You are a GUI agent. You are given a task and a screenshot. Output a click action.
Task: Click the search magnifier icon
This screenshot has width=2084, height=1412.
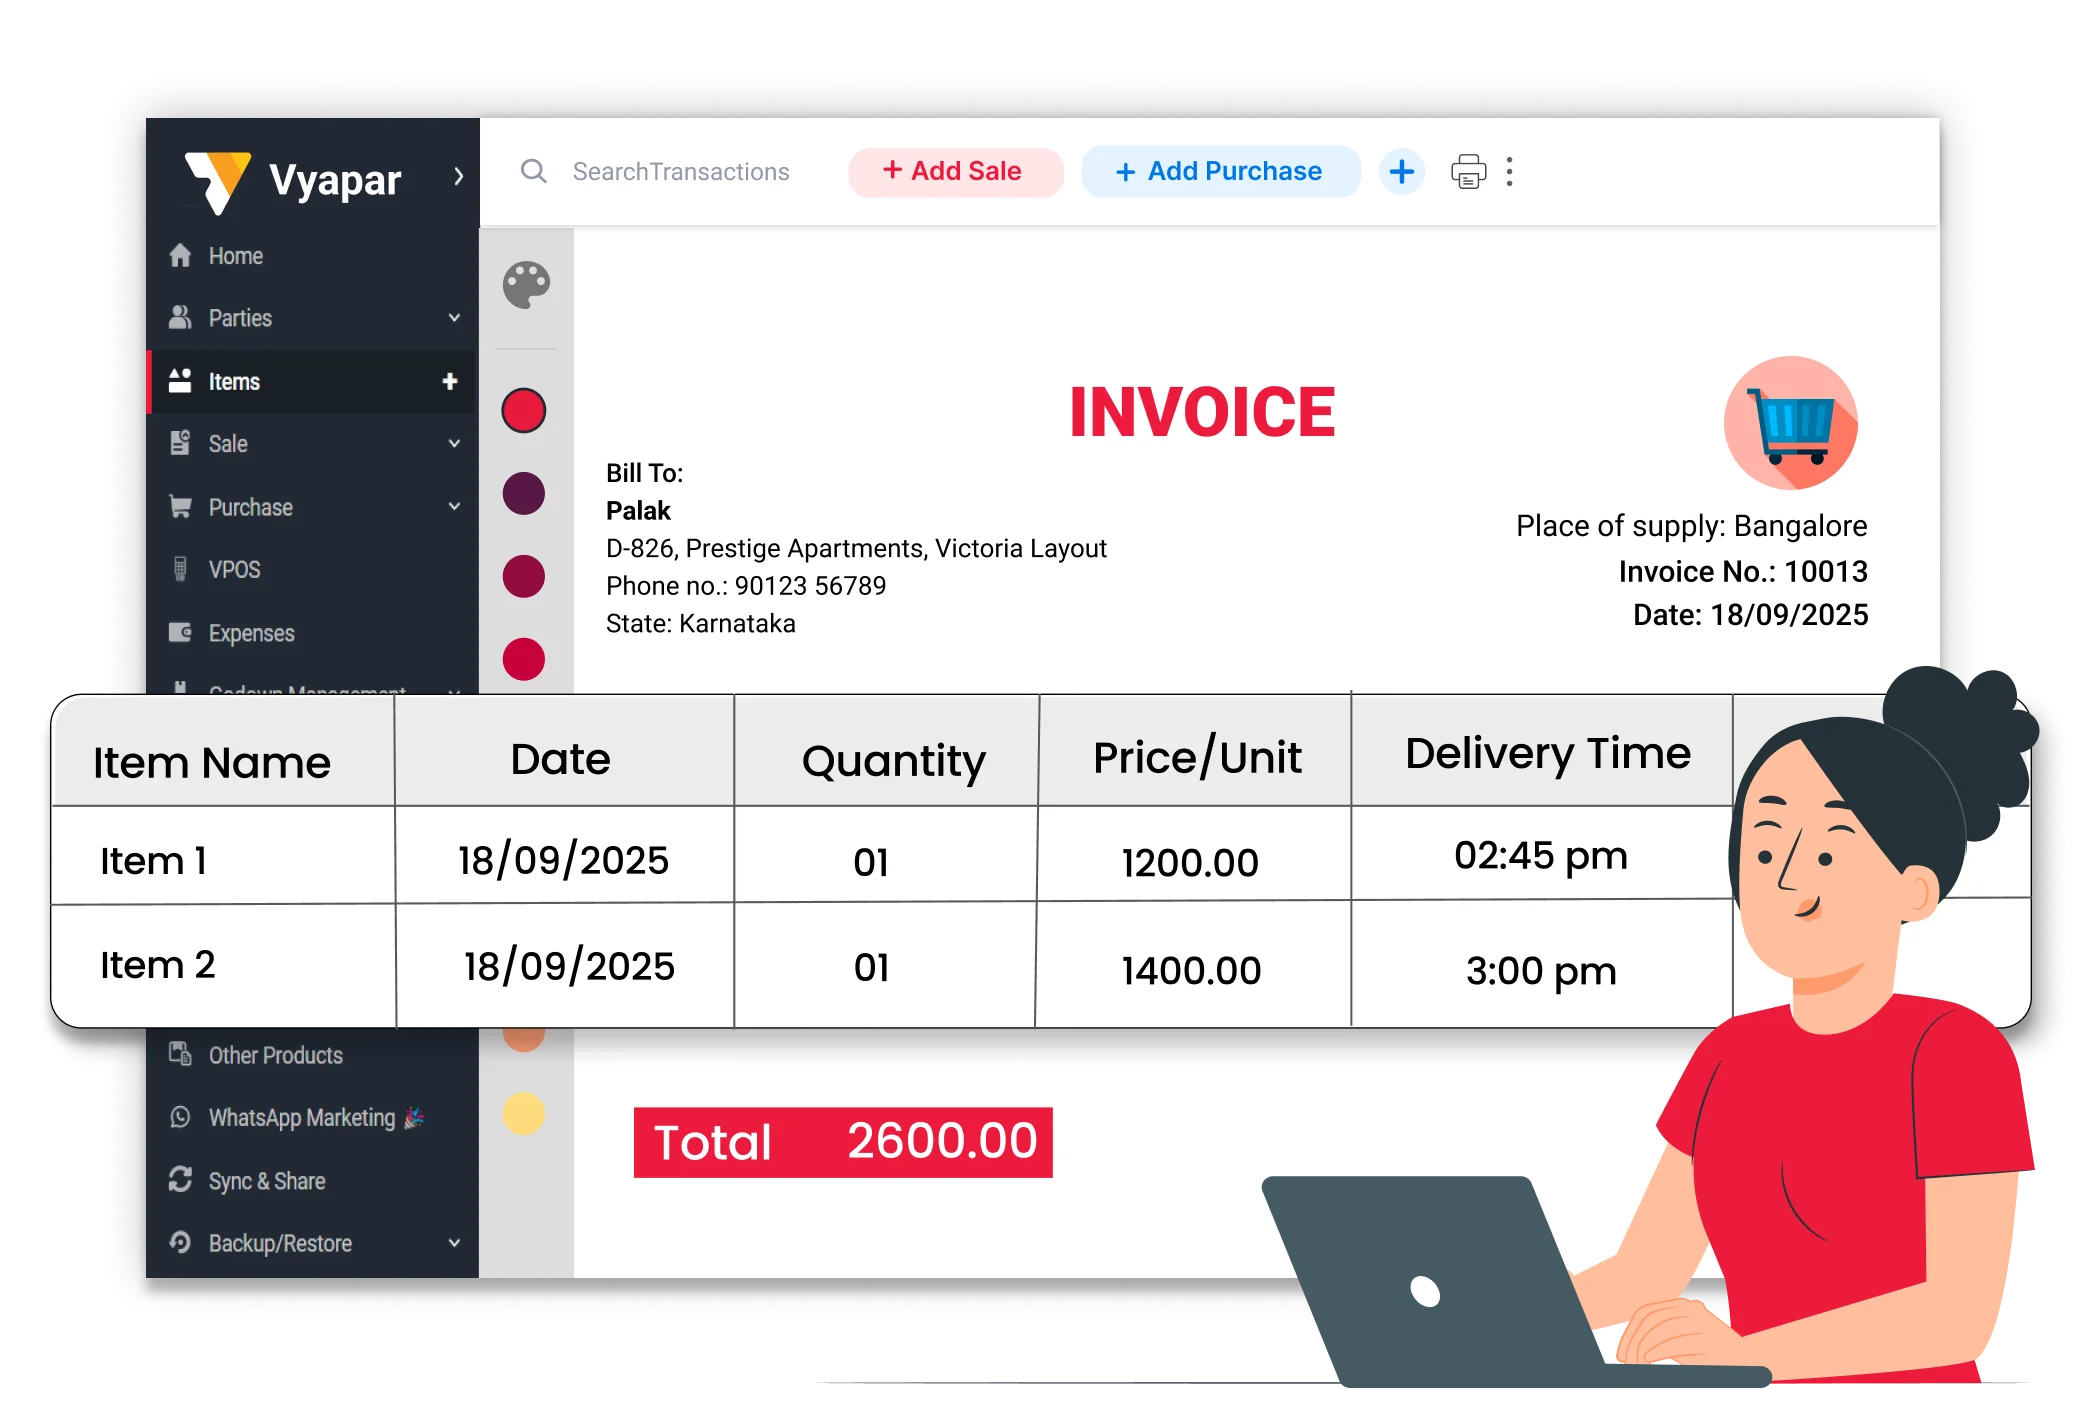click(534, 171)
